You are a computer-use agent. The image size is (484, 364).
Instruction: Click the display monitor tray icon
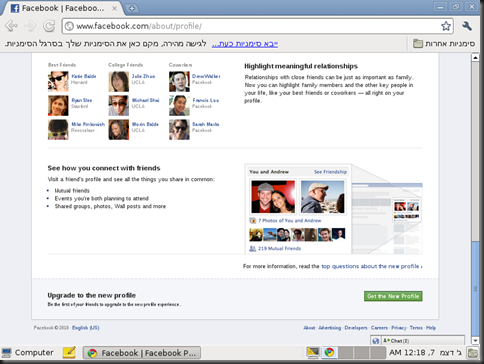pyautogui.click(x=313, y=352)
